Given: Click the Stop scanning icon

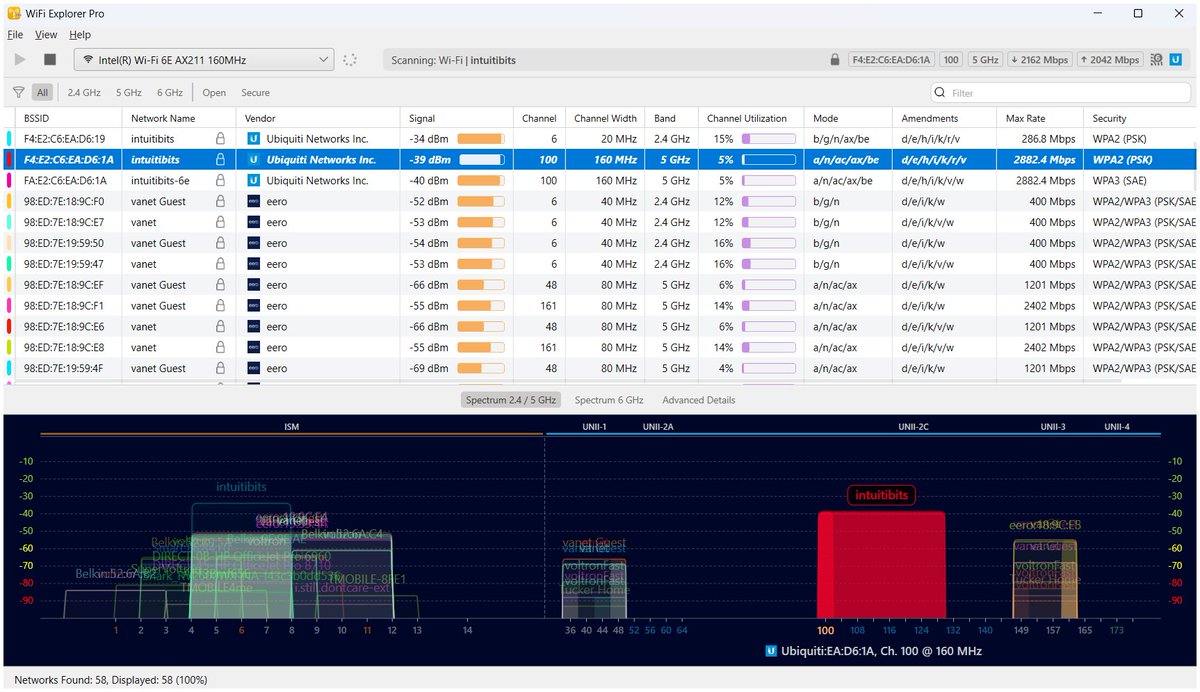Looking at the screenshot, I should [x=48, y=59].
